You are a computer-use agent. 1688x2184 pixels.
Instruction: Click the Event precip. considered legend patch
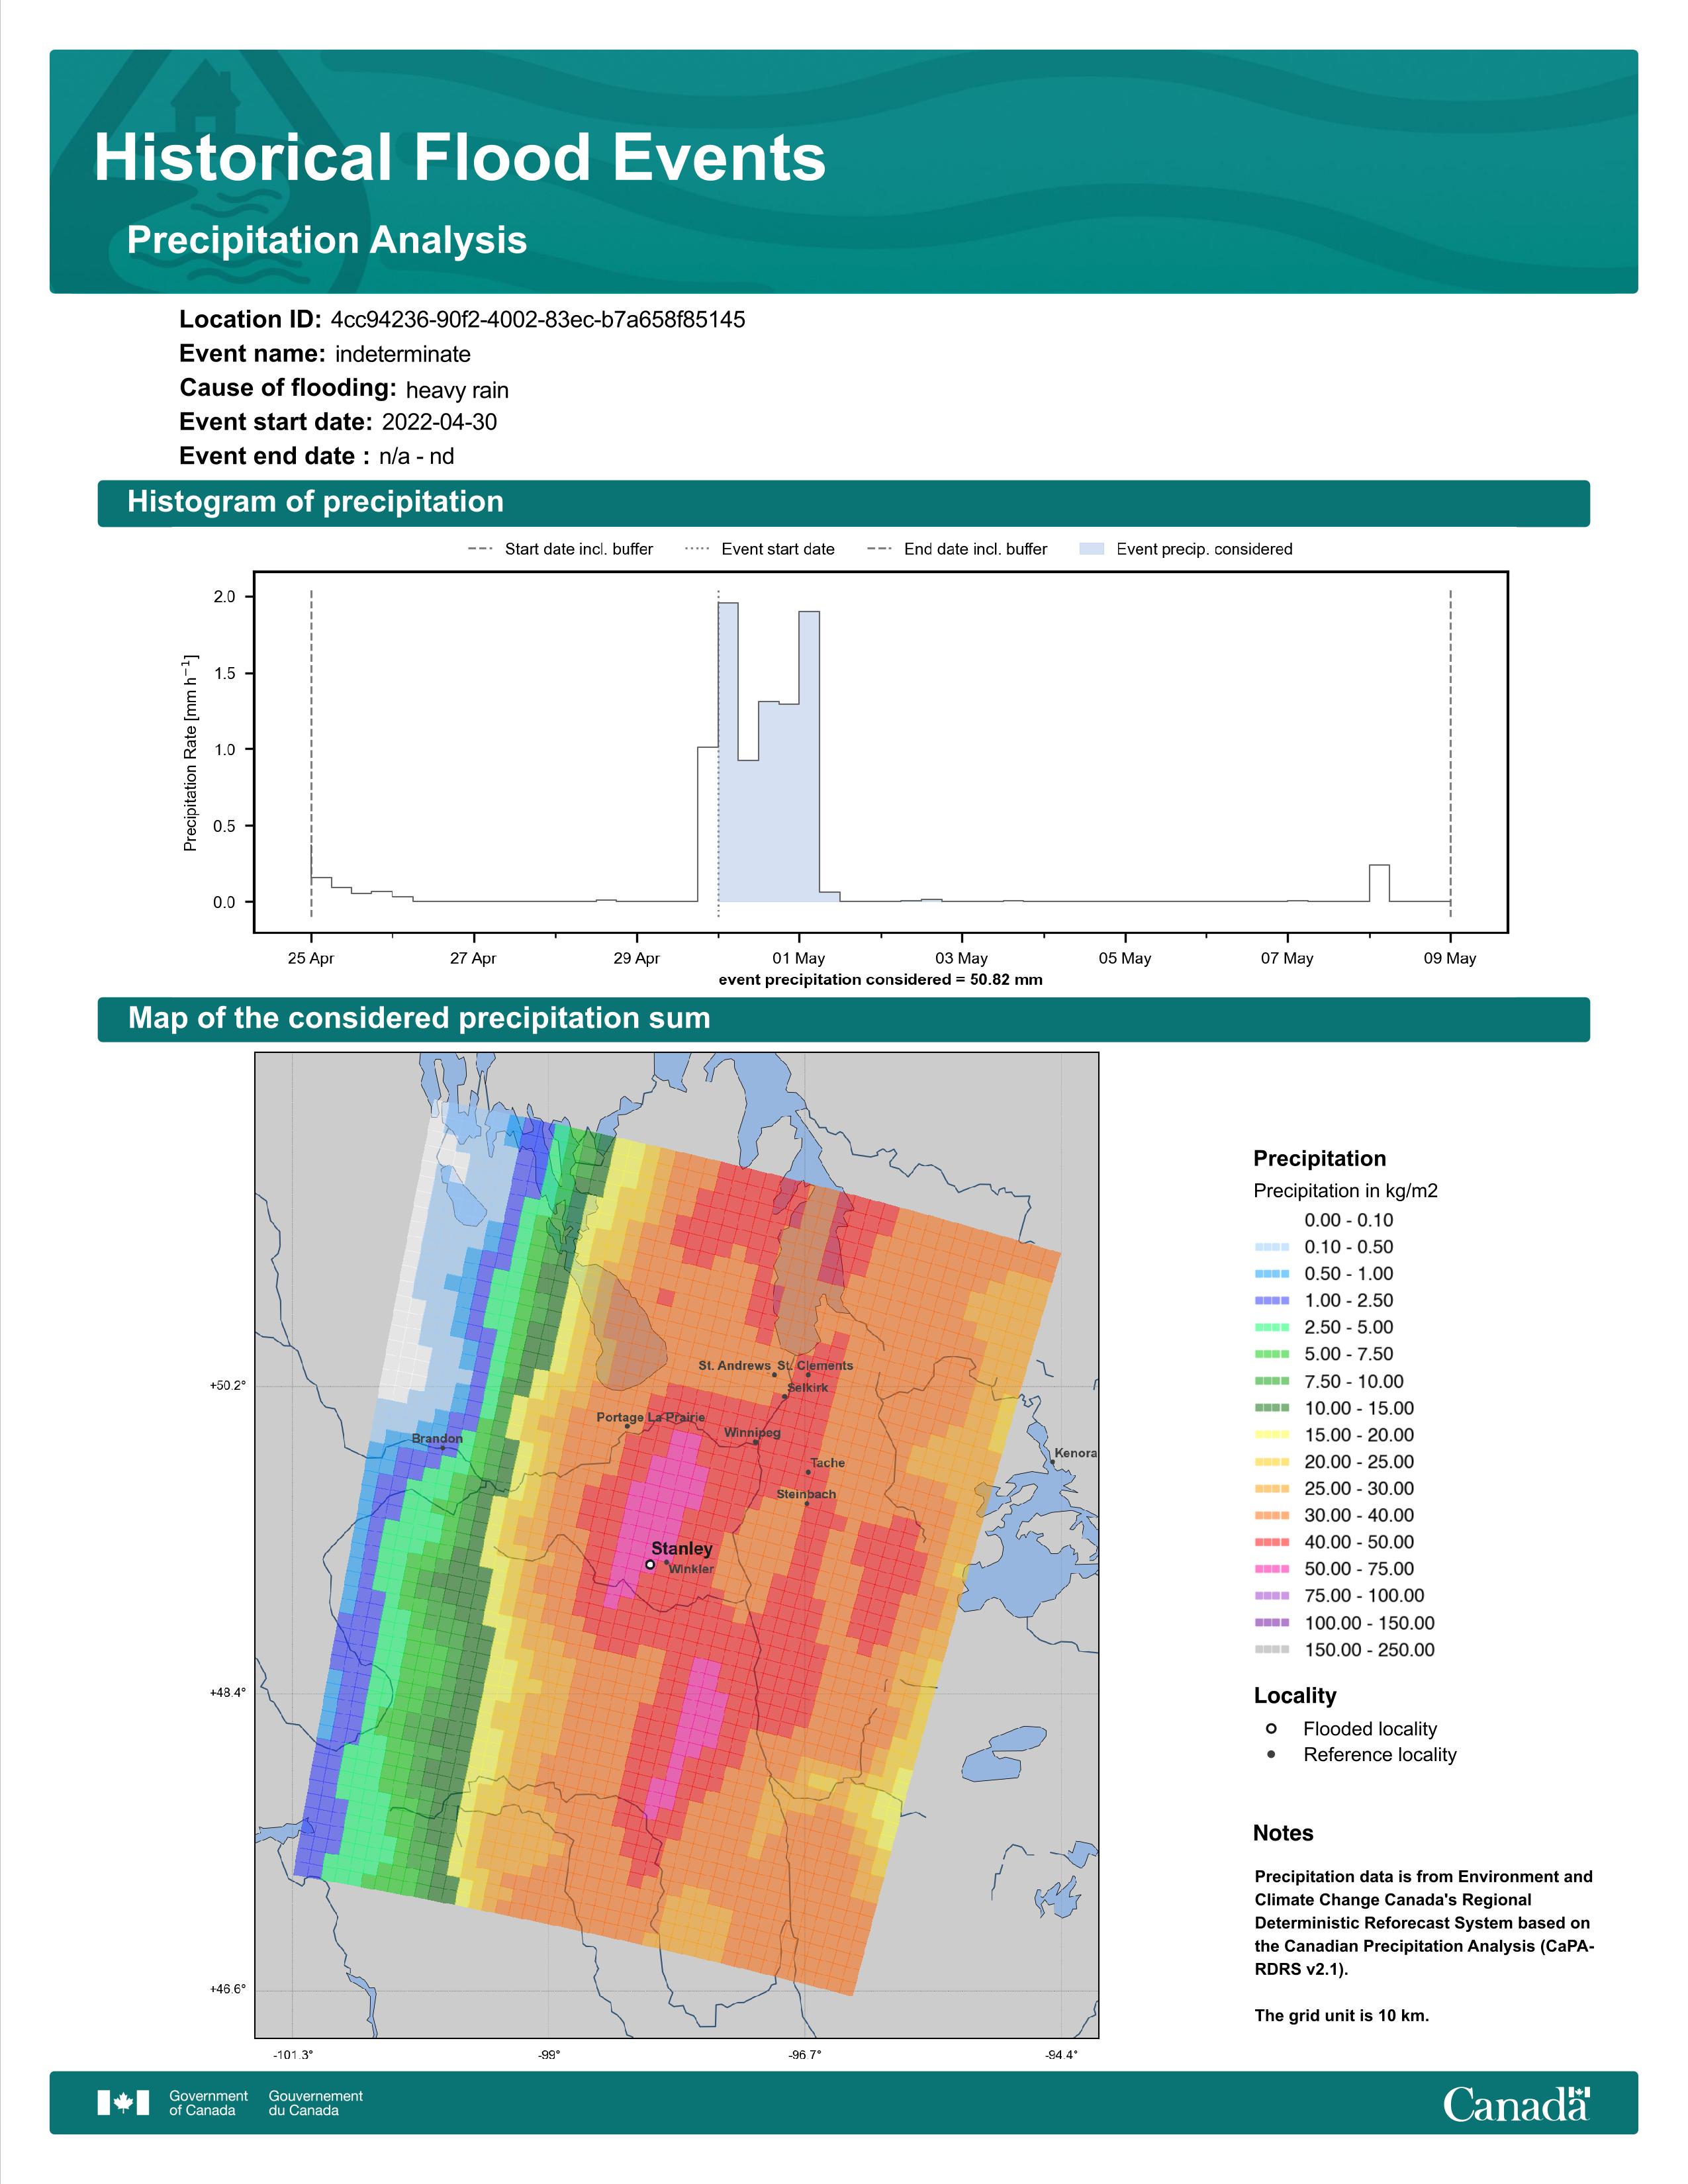pos(1092,549)
